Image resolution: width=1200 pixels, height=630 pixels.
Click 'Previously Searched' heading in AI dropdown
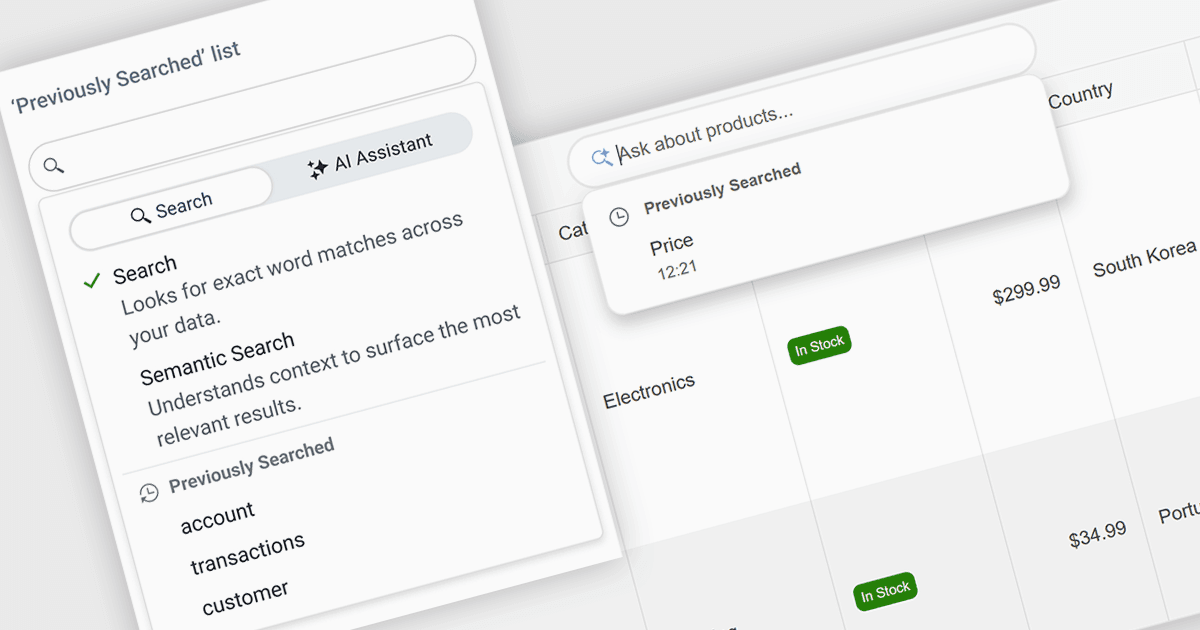pos(722,189)
